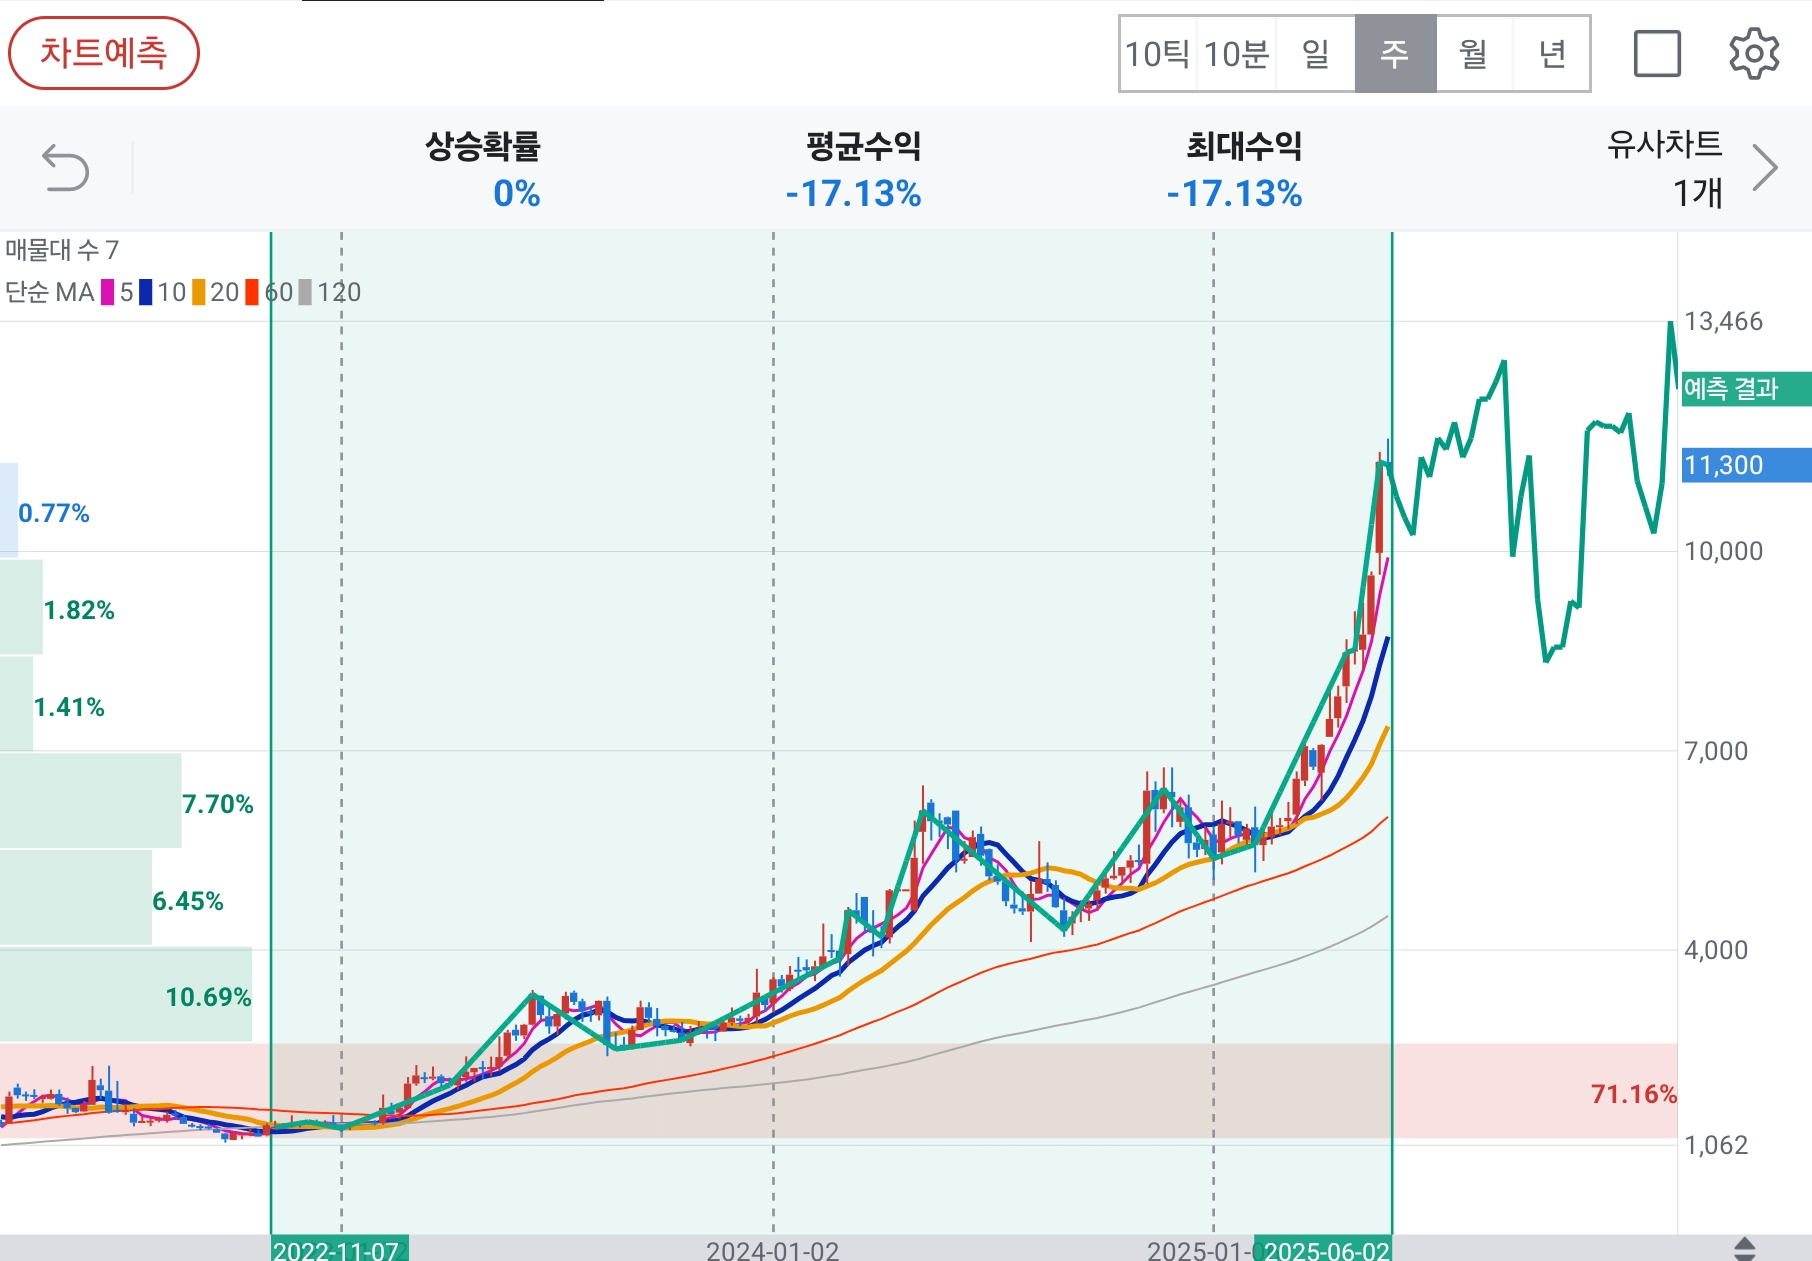Select the 2022-11-07 start date marker

click(x=339, y=1249)
